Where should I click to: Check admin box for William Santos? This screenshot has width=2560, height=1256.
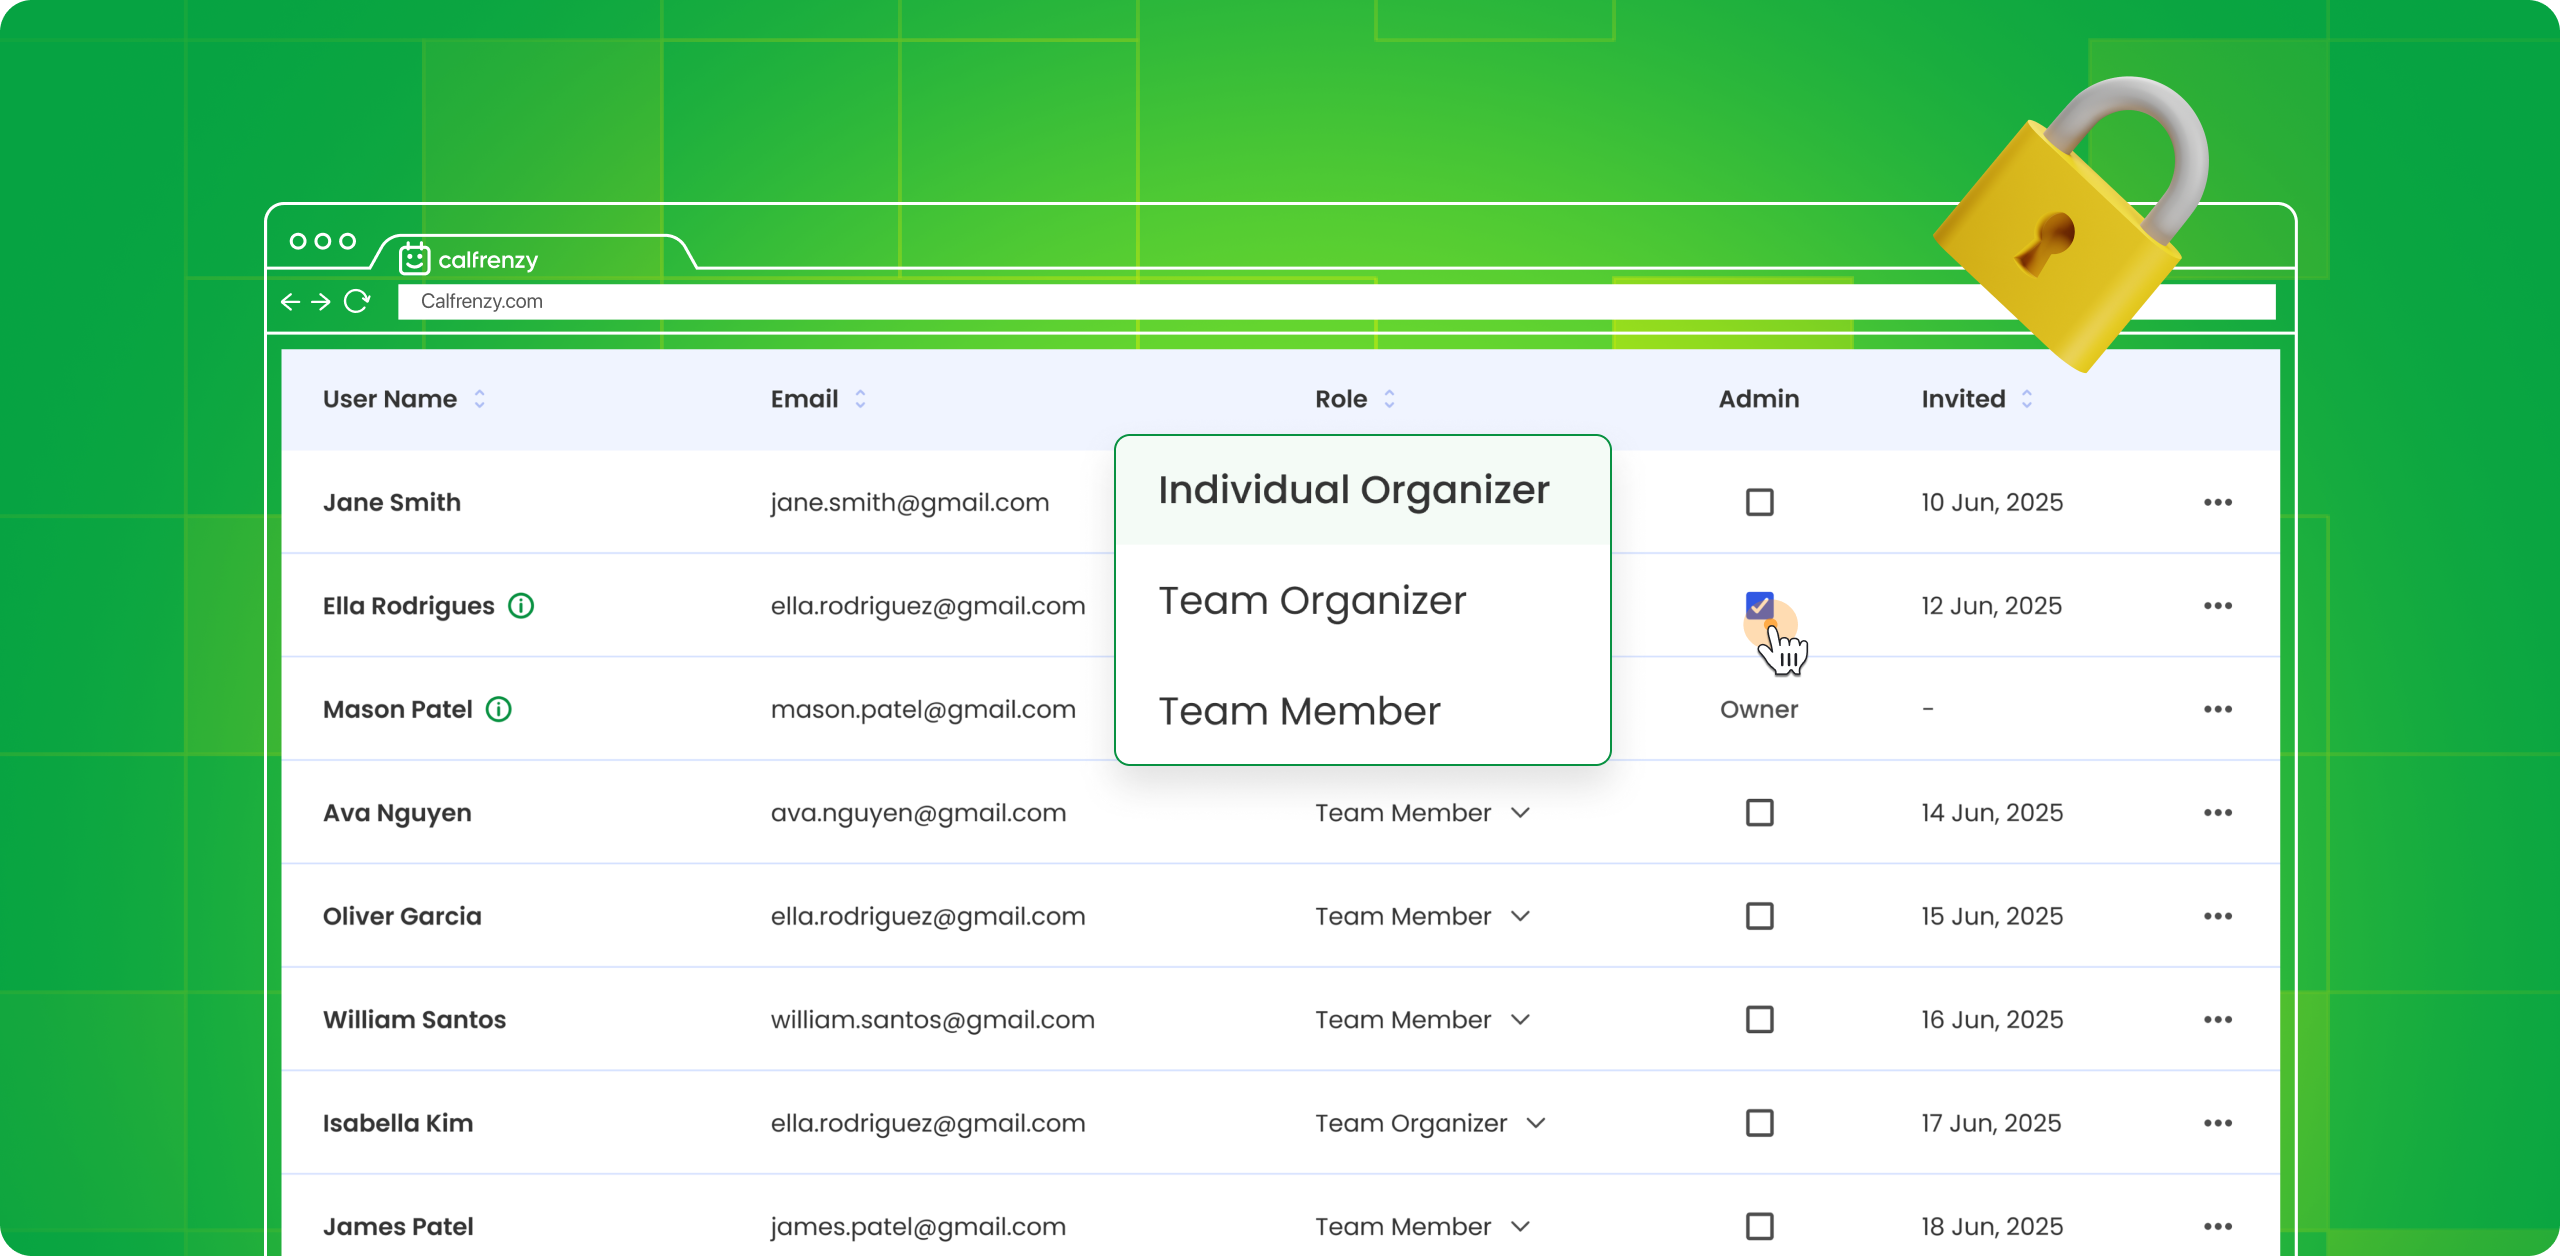(1759, 1020)
